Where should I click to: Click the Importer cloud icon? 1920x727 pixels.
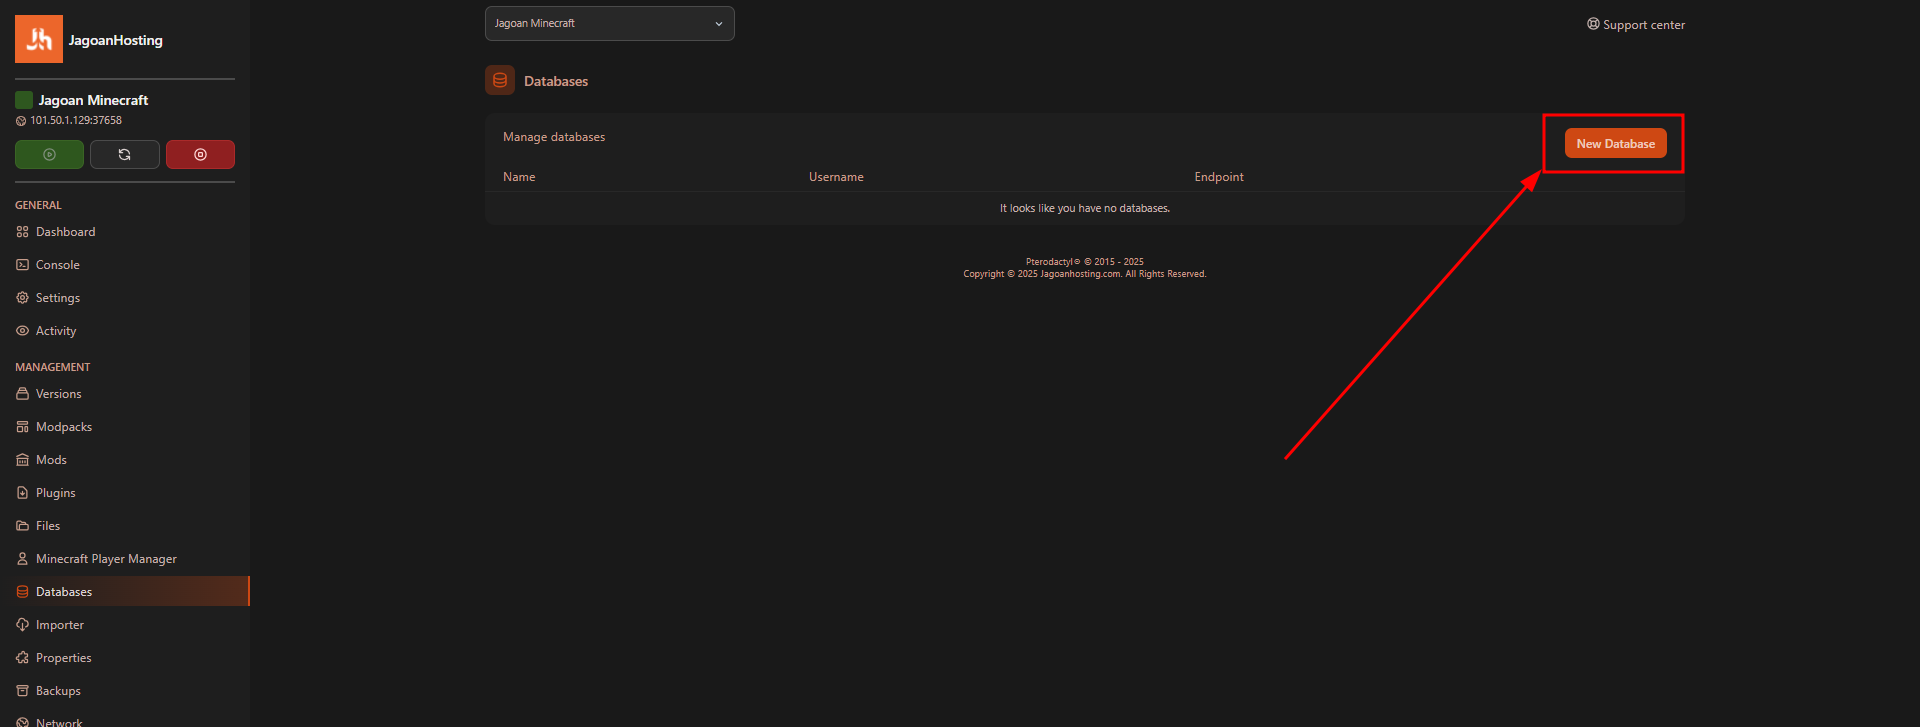pyautogui.click(x=22, y=625)
